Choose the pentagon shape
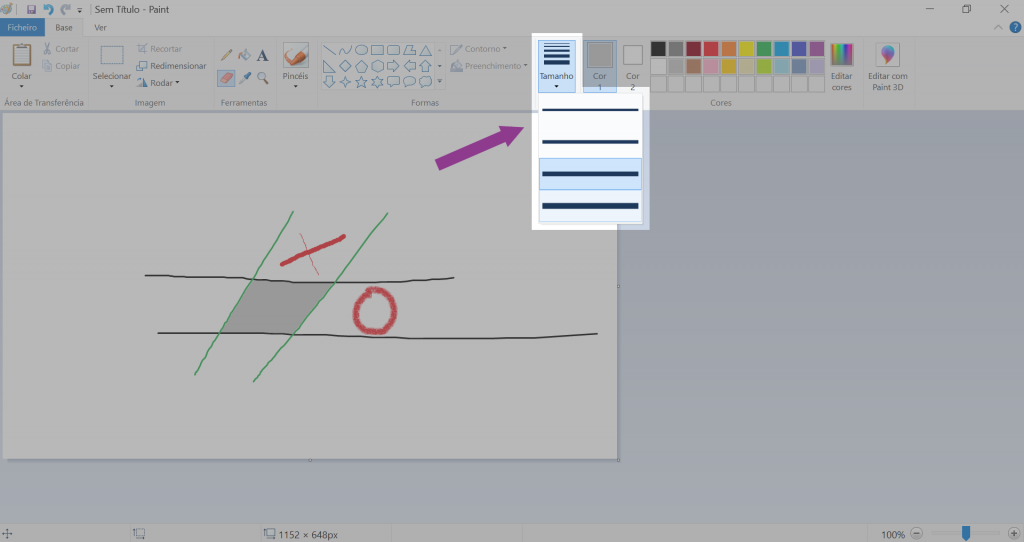This screenshot has width=1024, height=542. coord(361,66)
